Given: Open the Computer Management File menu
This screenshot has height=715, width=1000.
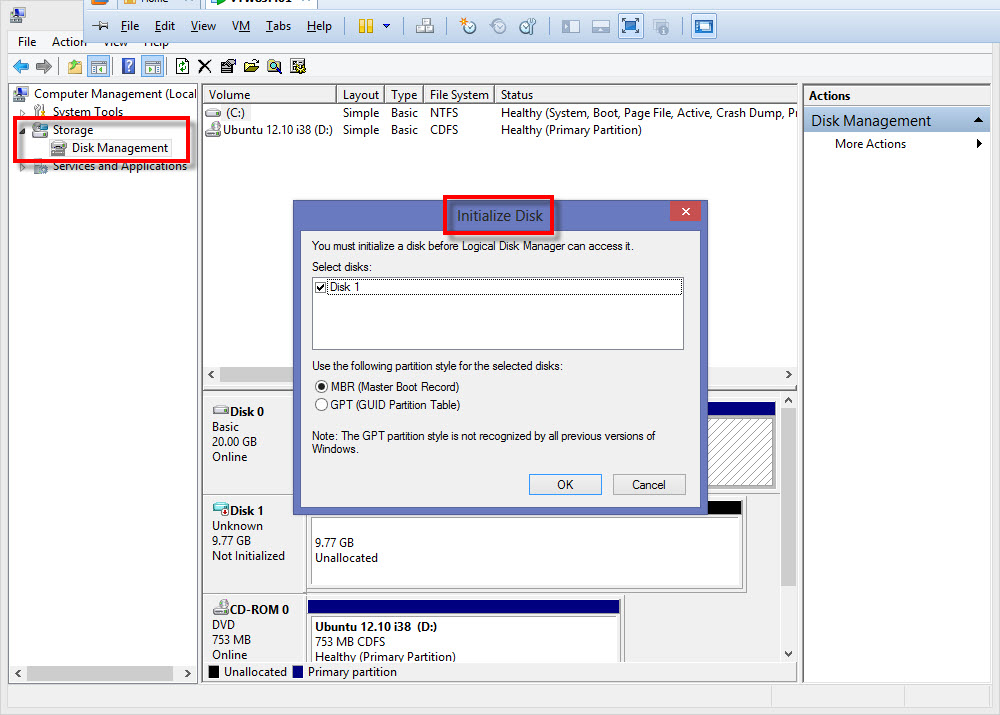Looking at the screenshot, I should [x=27, y=42].
